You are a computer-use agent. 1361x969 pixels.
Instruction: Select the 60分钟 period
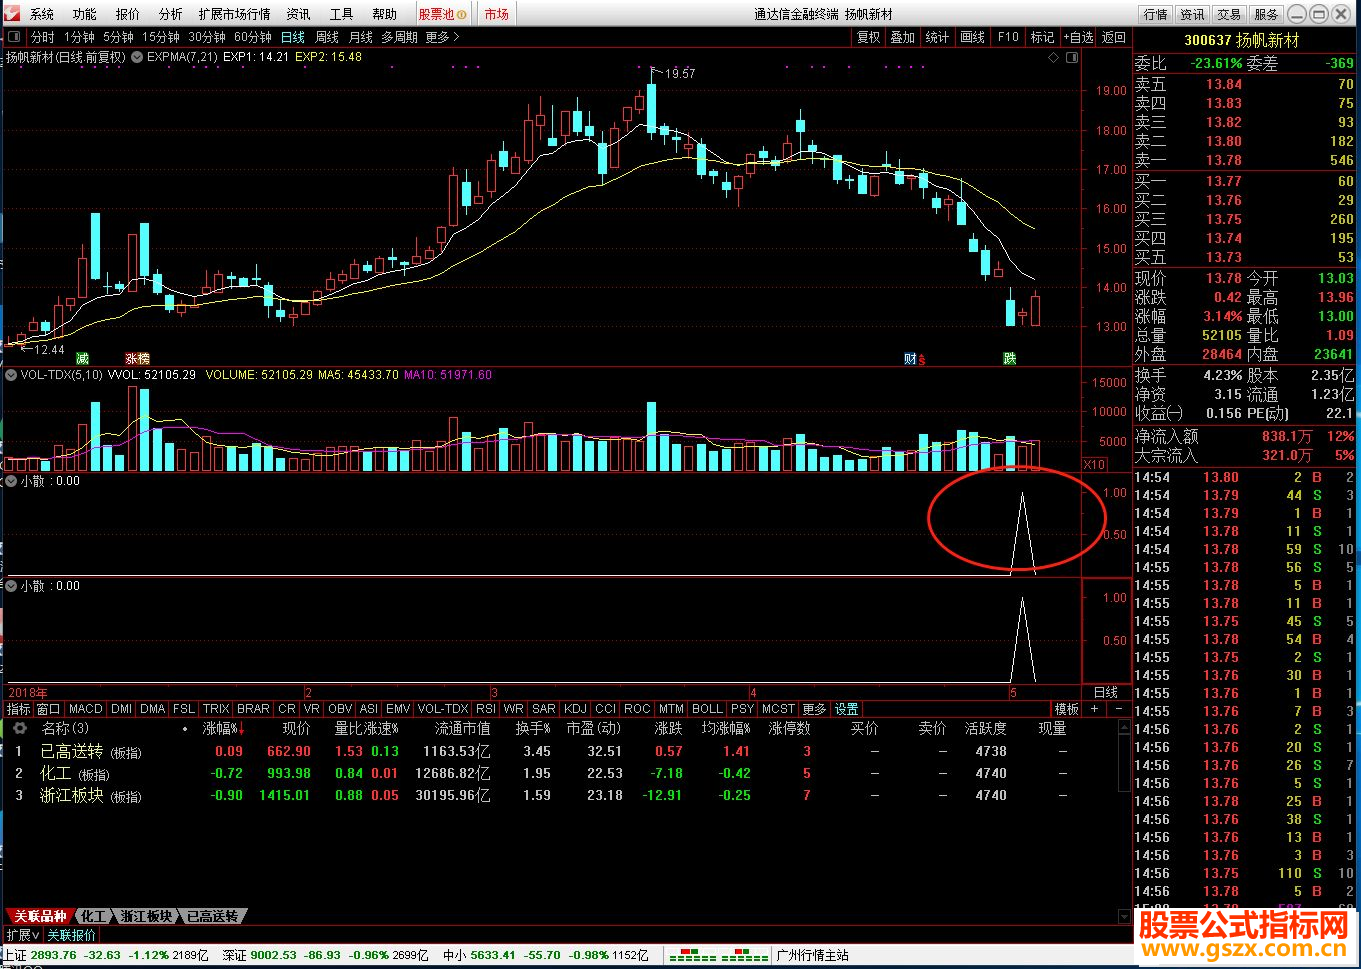(x=253, y=37)
